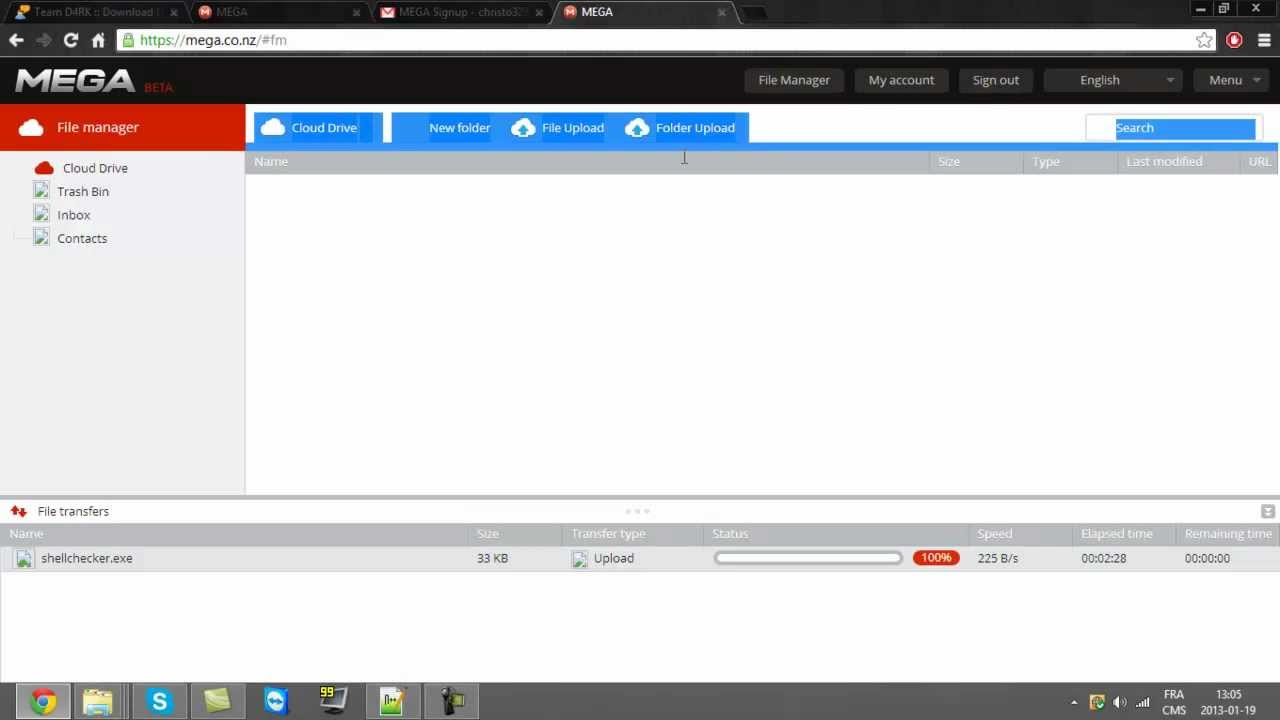The width and height of the screenshot is (1280, 720).
Task: Open Cloud Drive in sidebar tree
Action: [95, 168]
